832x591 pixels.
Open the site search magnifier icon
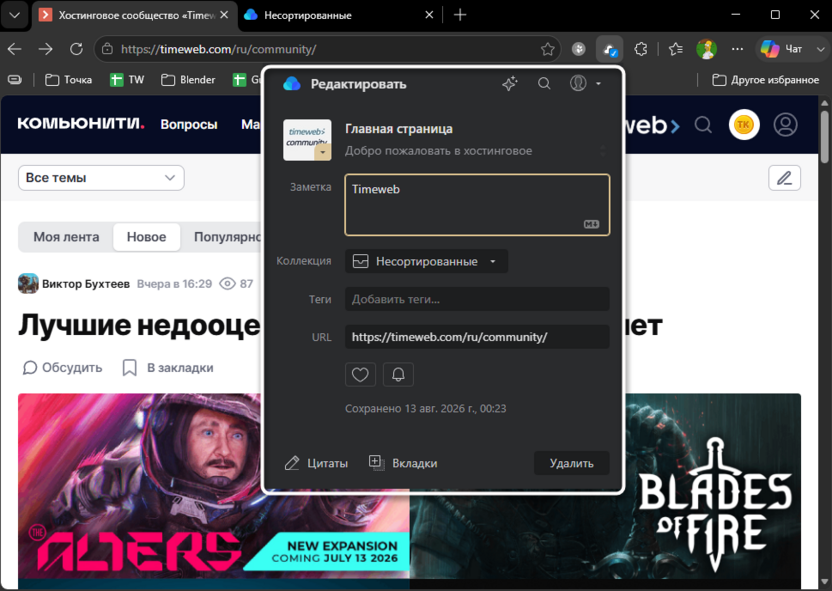(703, 125)
